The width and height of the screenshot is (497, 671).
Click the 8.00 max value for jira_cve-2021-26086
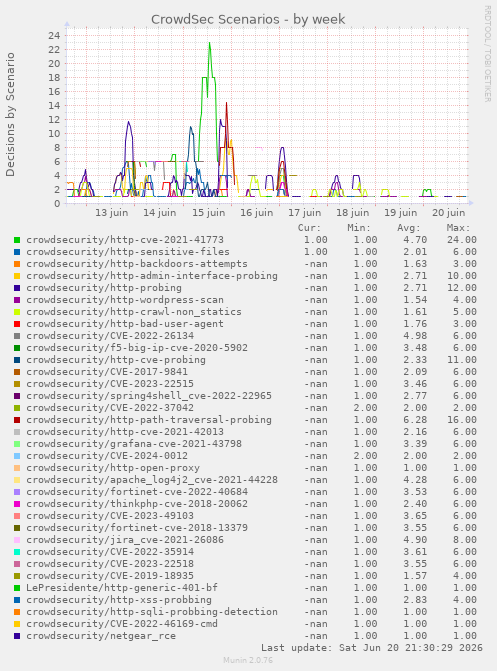pos(465,540)
